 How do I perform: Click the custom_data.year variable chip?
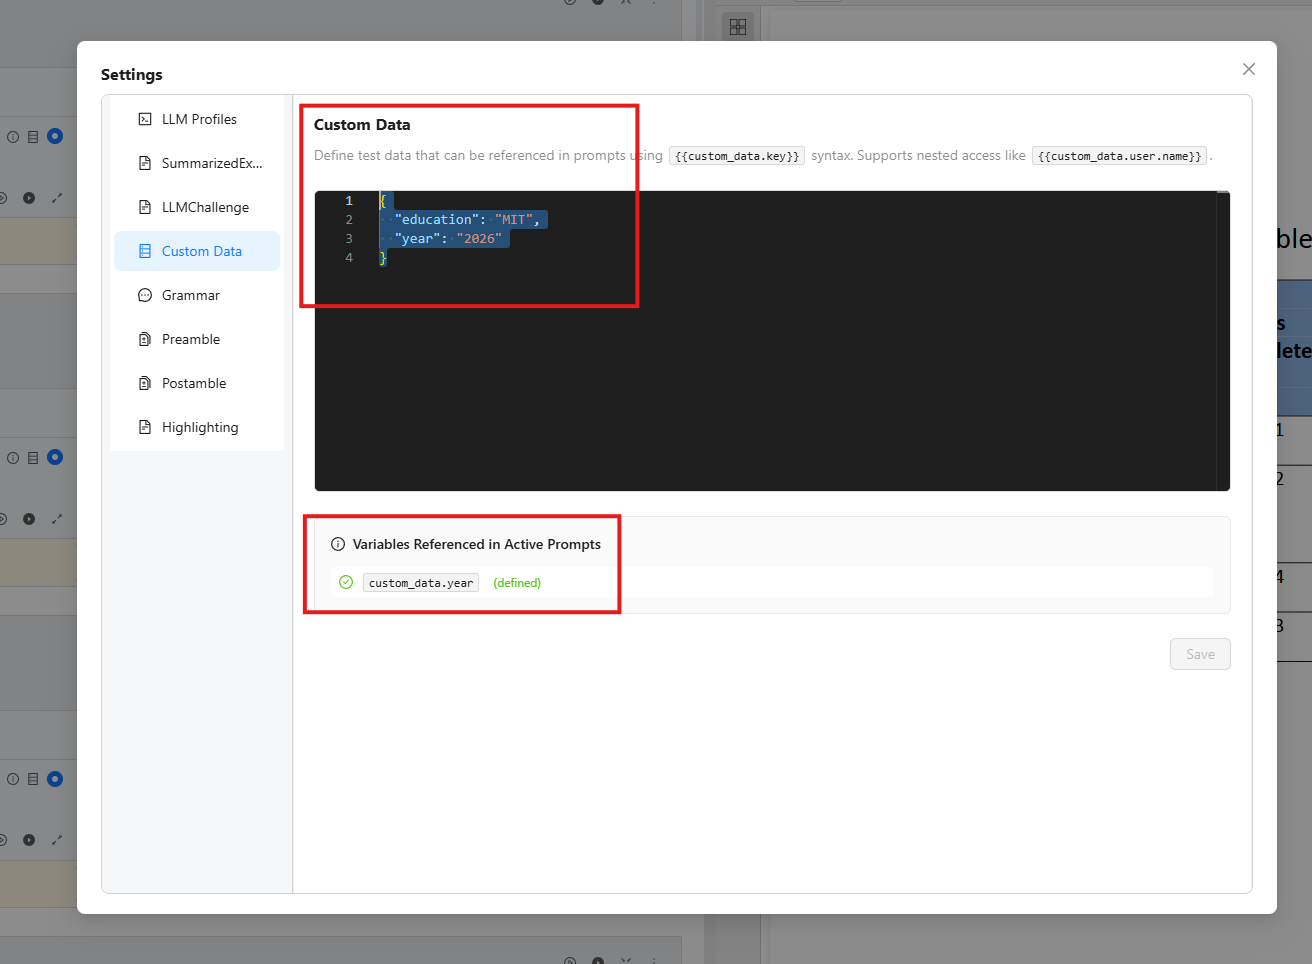click(420, 582)
